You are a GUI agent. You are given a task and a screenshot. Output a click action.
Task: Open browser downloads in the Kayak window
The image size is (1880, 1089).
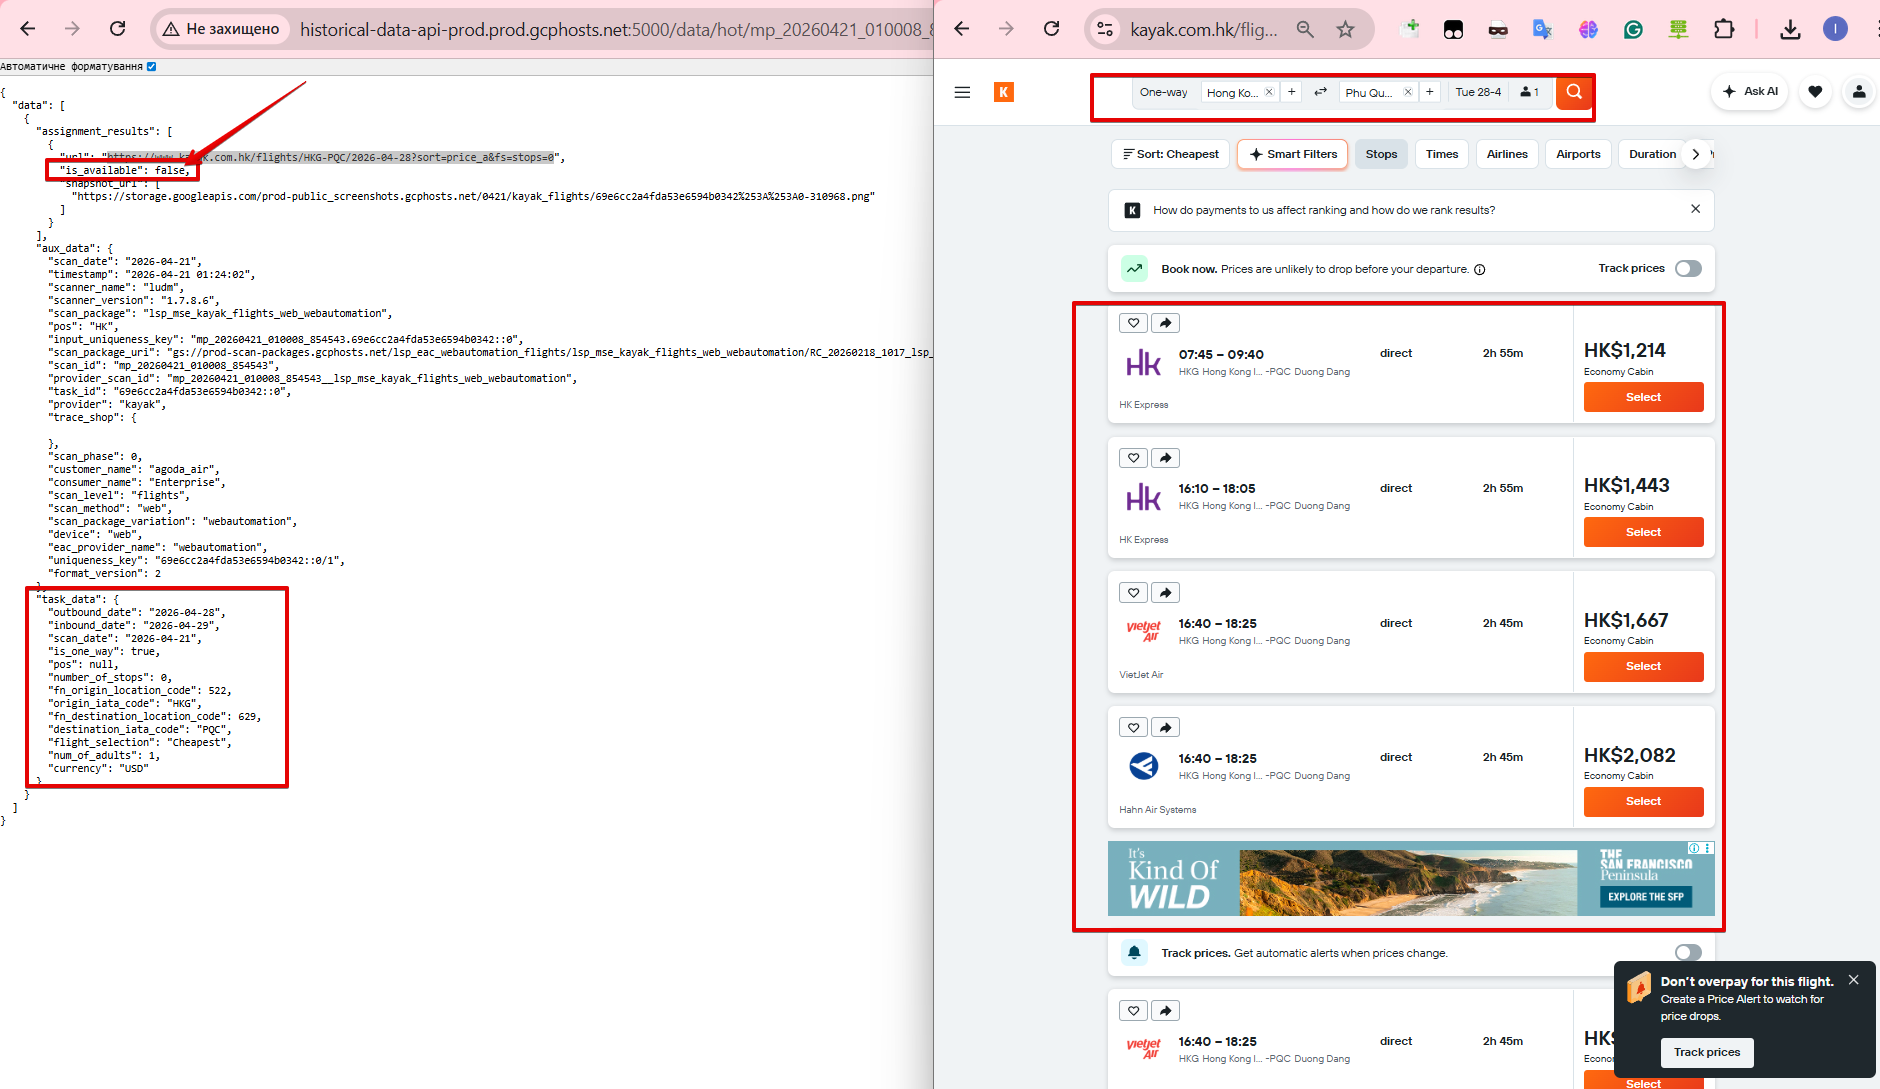[x=1790, y=29]
